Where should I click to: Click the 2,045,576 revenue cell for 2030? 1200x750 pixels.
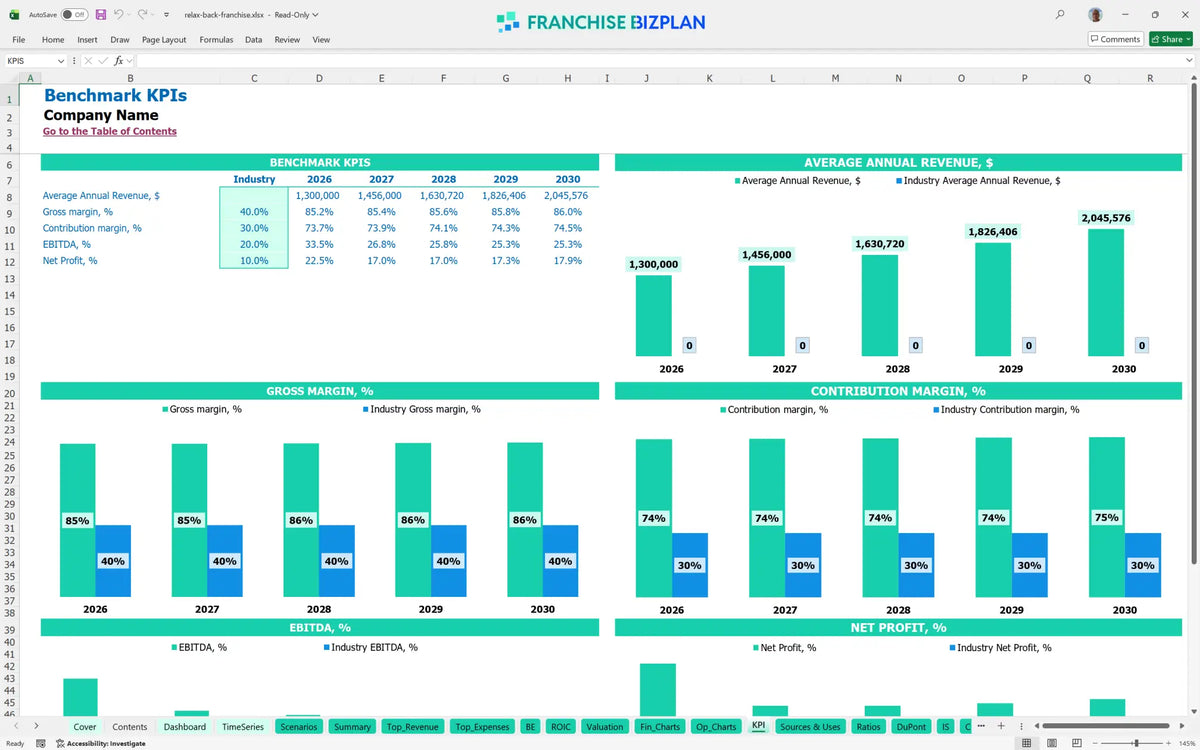[x=566, y=196]
